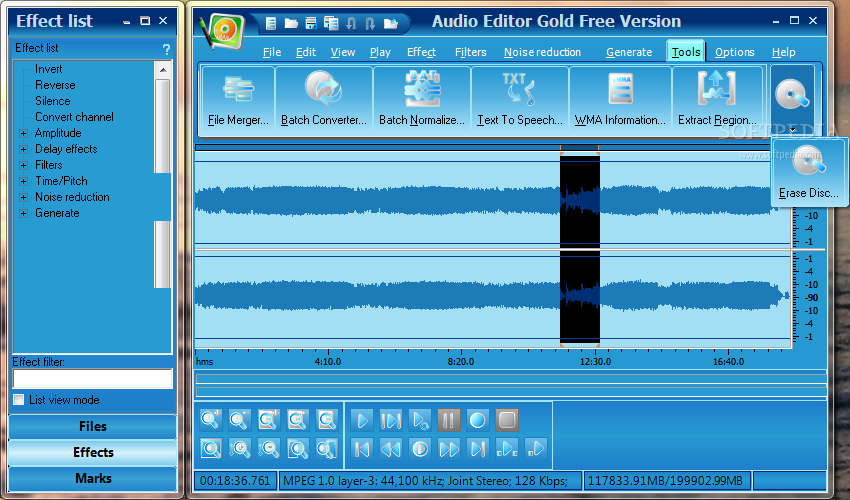Viewport: 850px width, 500px height.
Task: Expand the Filters tree node
Action: point(23,165)
